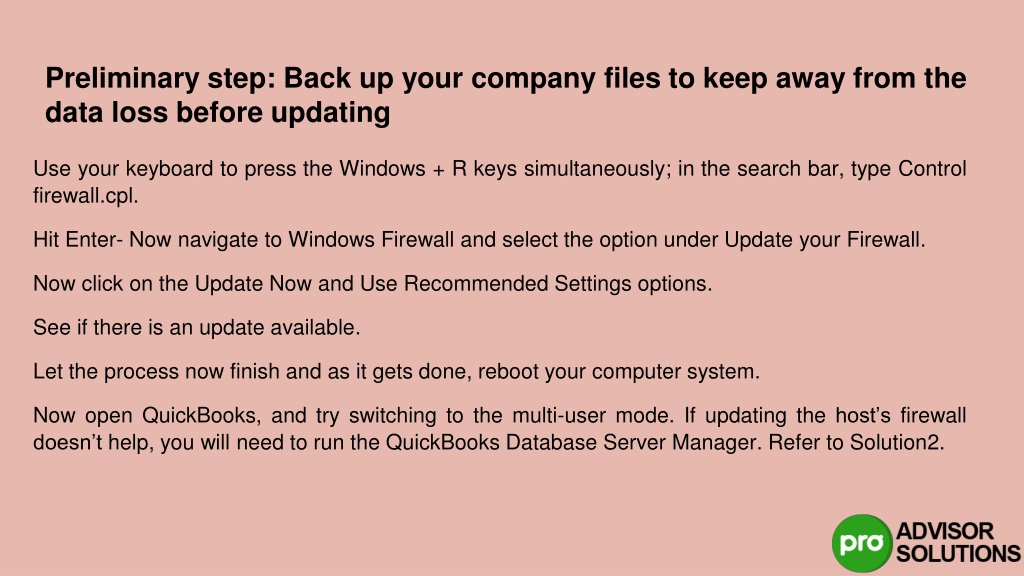Image resolution: width=1024 pixels, height=576 pixels.
Task: Click the words 'Windows Firewall'
Action: click(371, 240)
